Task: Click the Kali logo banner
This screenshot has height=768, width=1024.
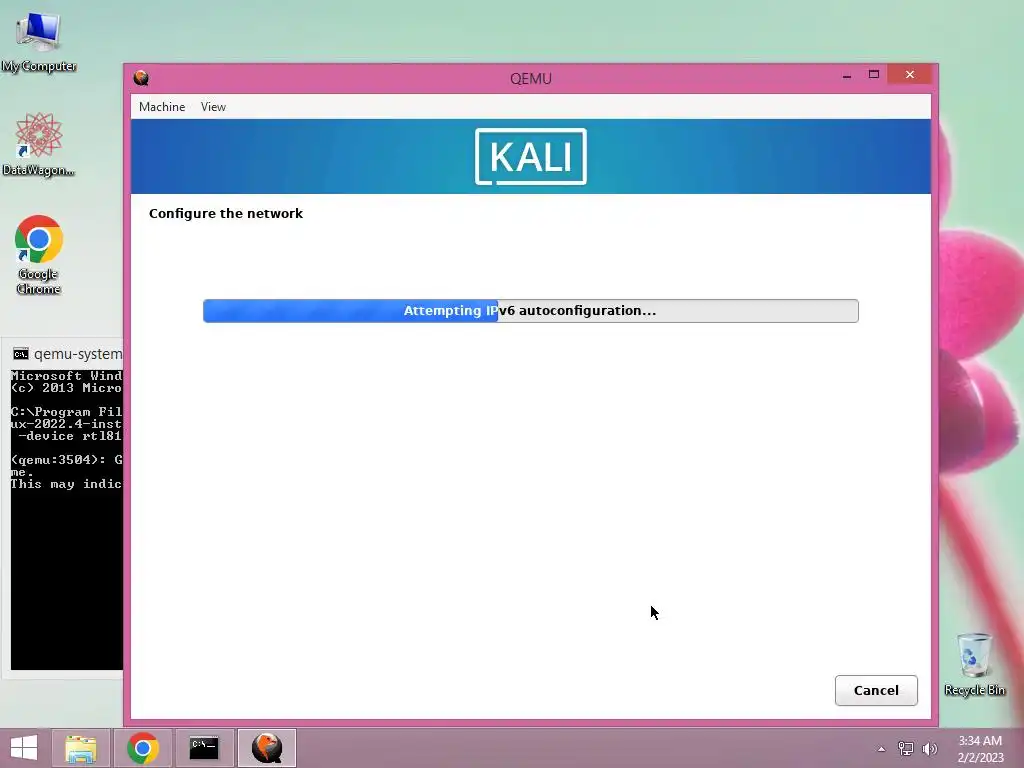Action: (530, 156)
